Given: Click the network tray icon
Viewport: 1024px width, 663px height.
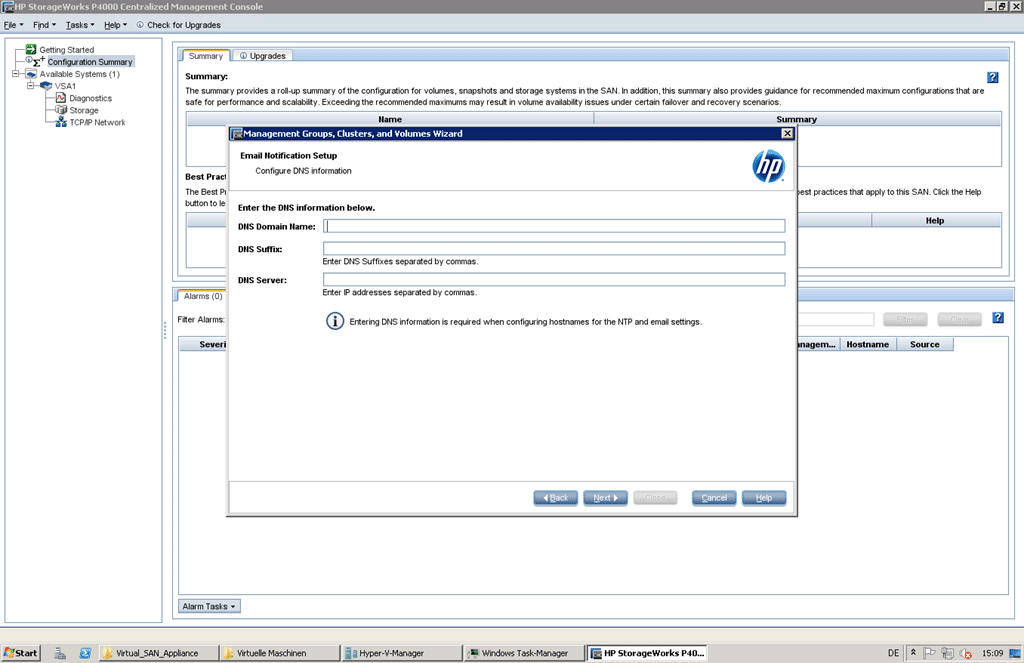Looking at the screenshot, I should 948,653.
